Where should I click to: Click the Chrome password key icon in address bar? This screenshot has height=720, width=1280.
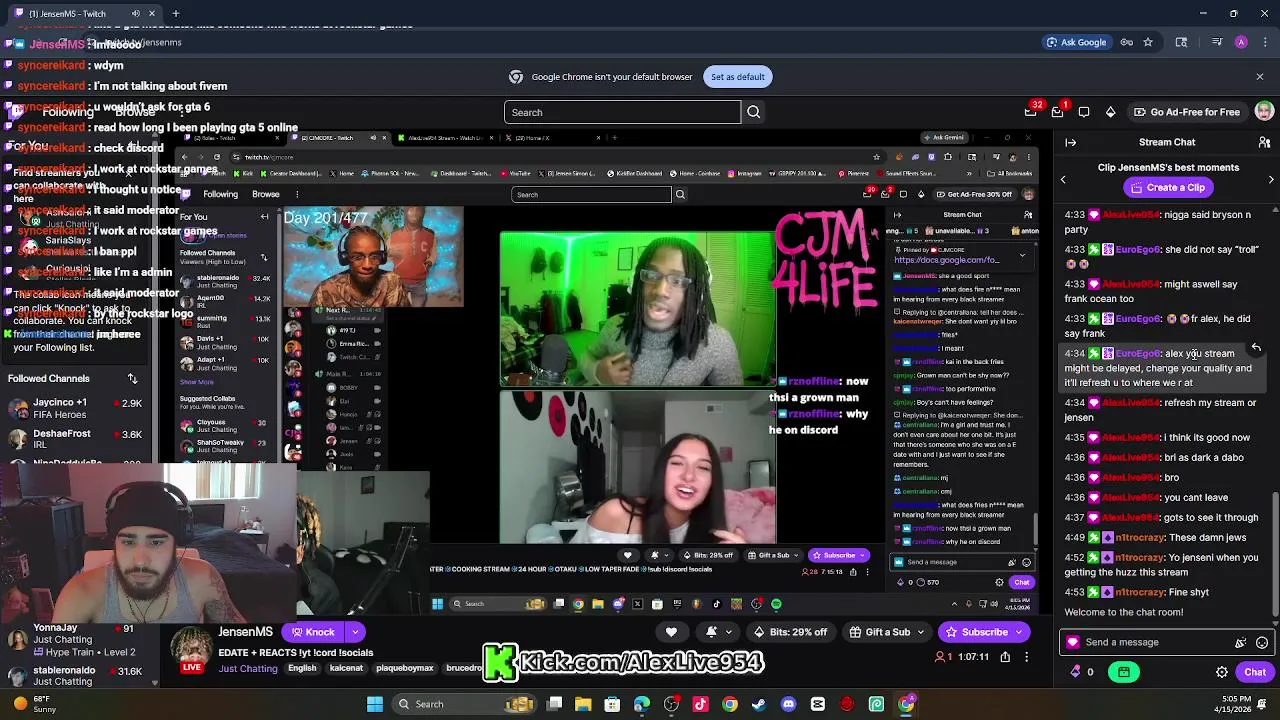(1127, 42)
